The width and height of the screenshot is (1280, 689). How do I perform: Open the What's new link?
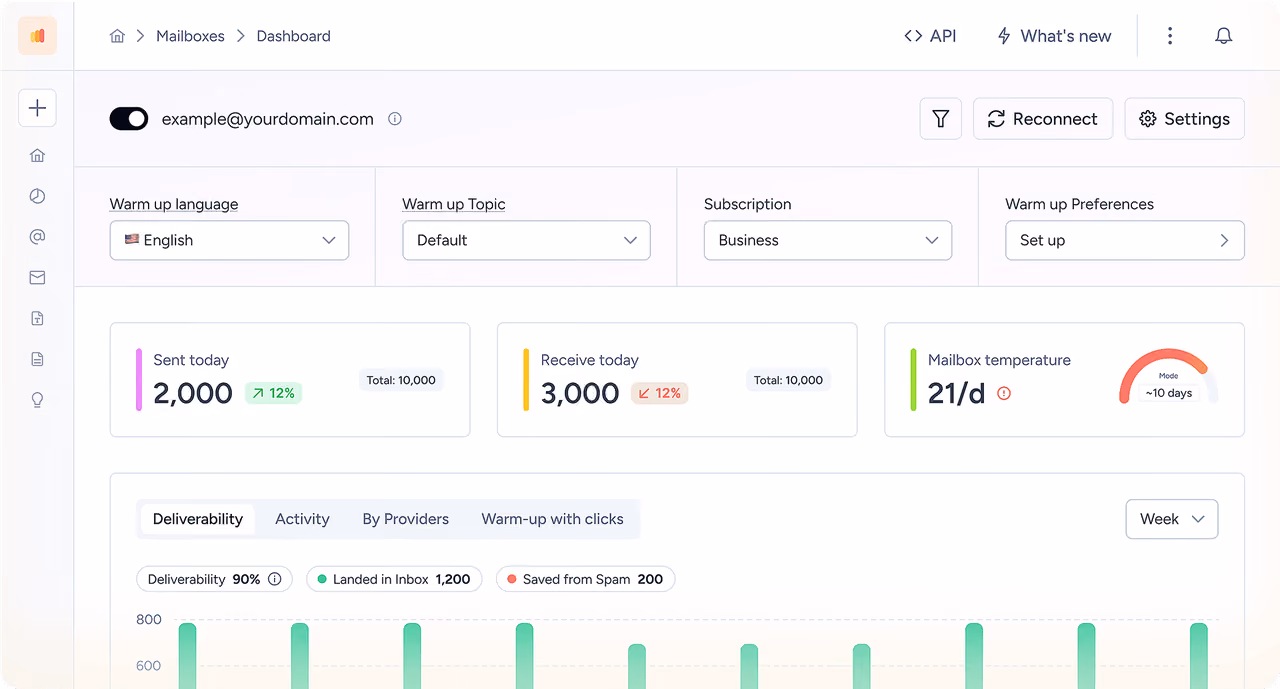click(1054, 36)
